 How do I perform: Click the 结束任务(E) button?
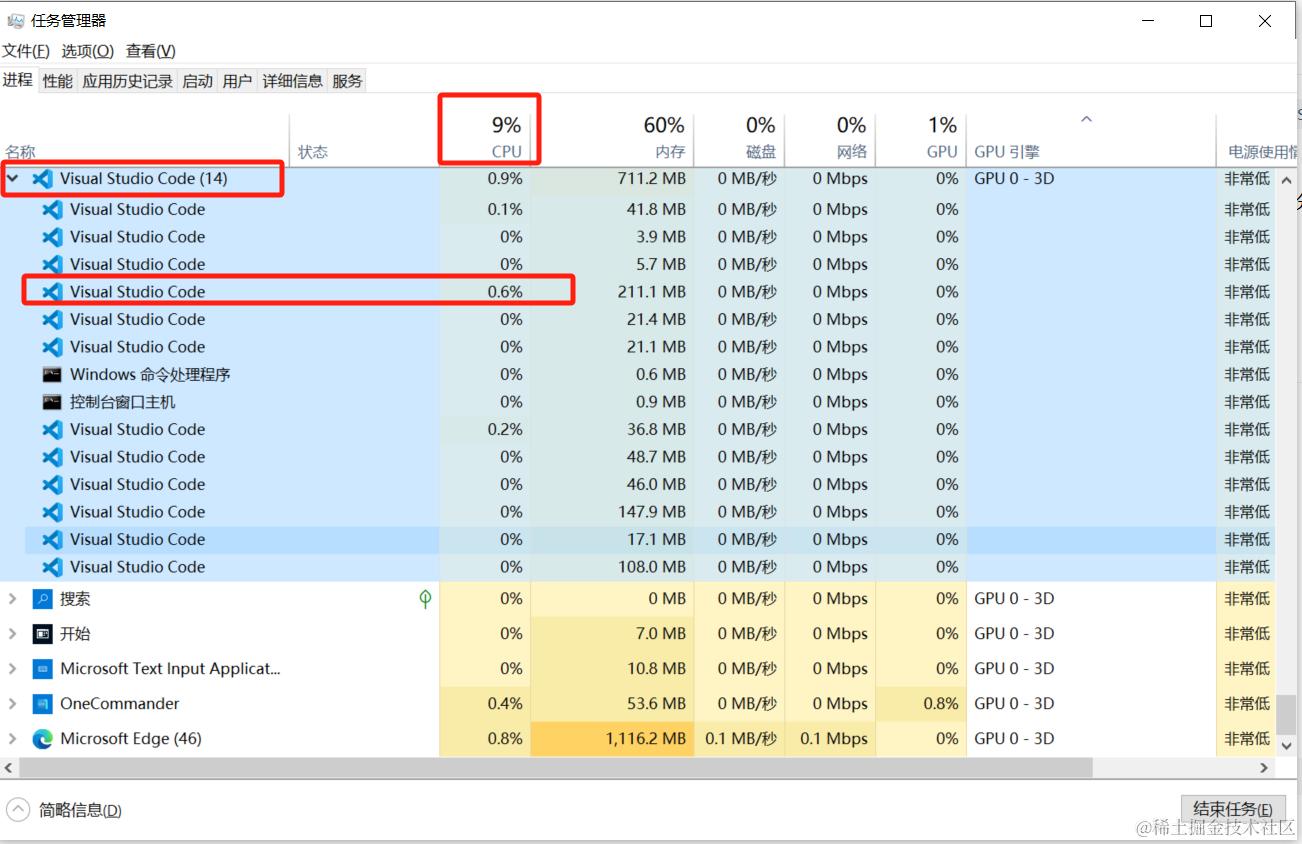click(x=1233, y=810)
